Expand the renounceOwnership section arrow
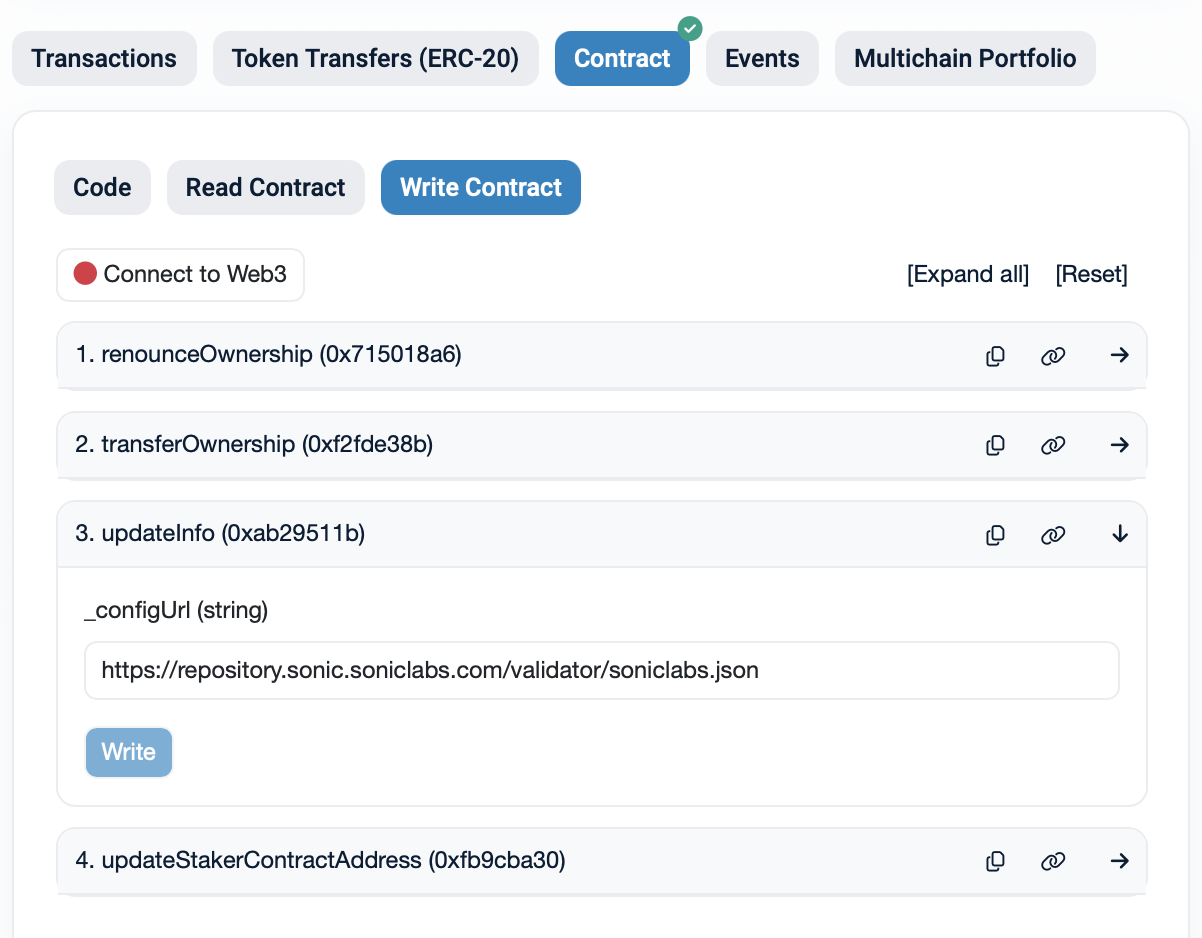The width and height of the screenshot is (1202, 938). [1120, 355]
